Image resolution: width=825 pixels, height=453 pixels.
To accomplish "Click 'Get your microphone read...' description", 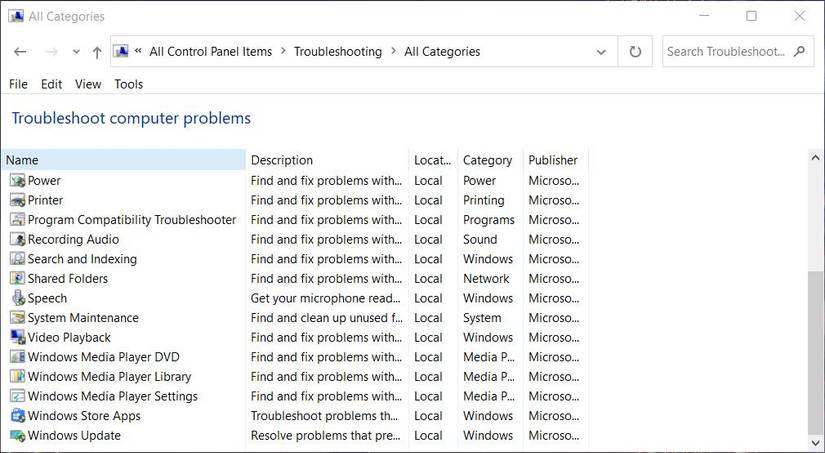I will tap(326, 298).
